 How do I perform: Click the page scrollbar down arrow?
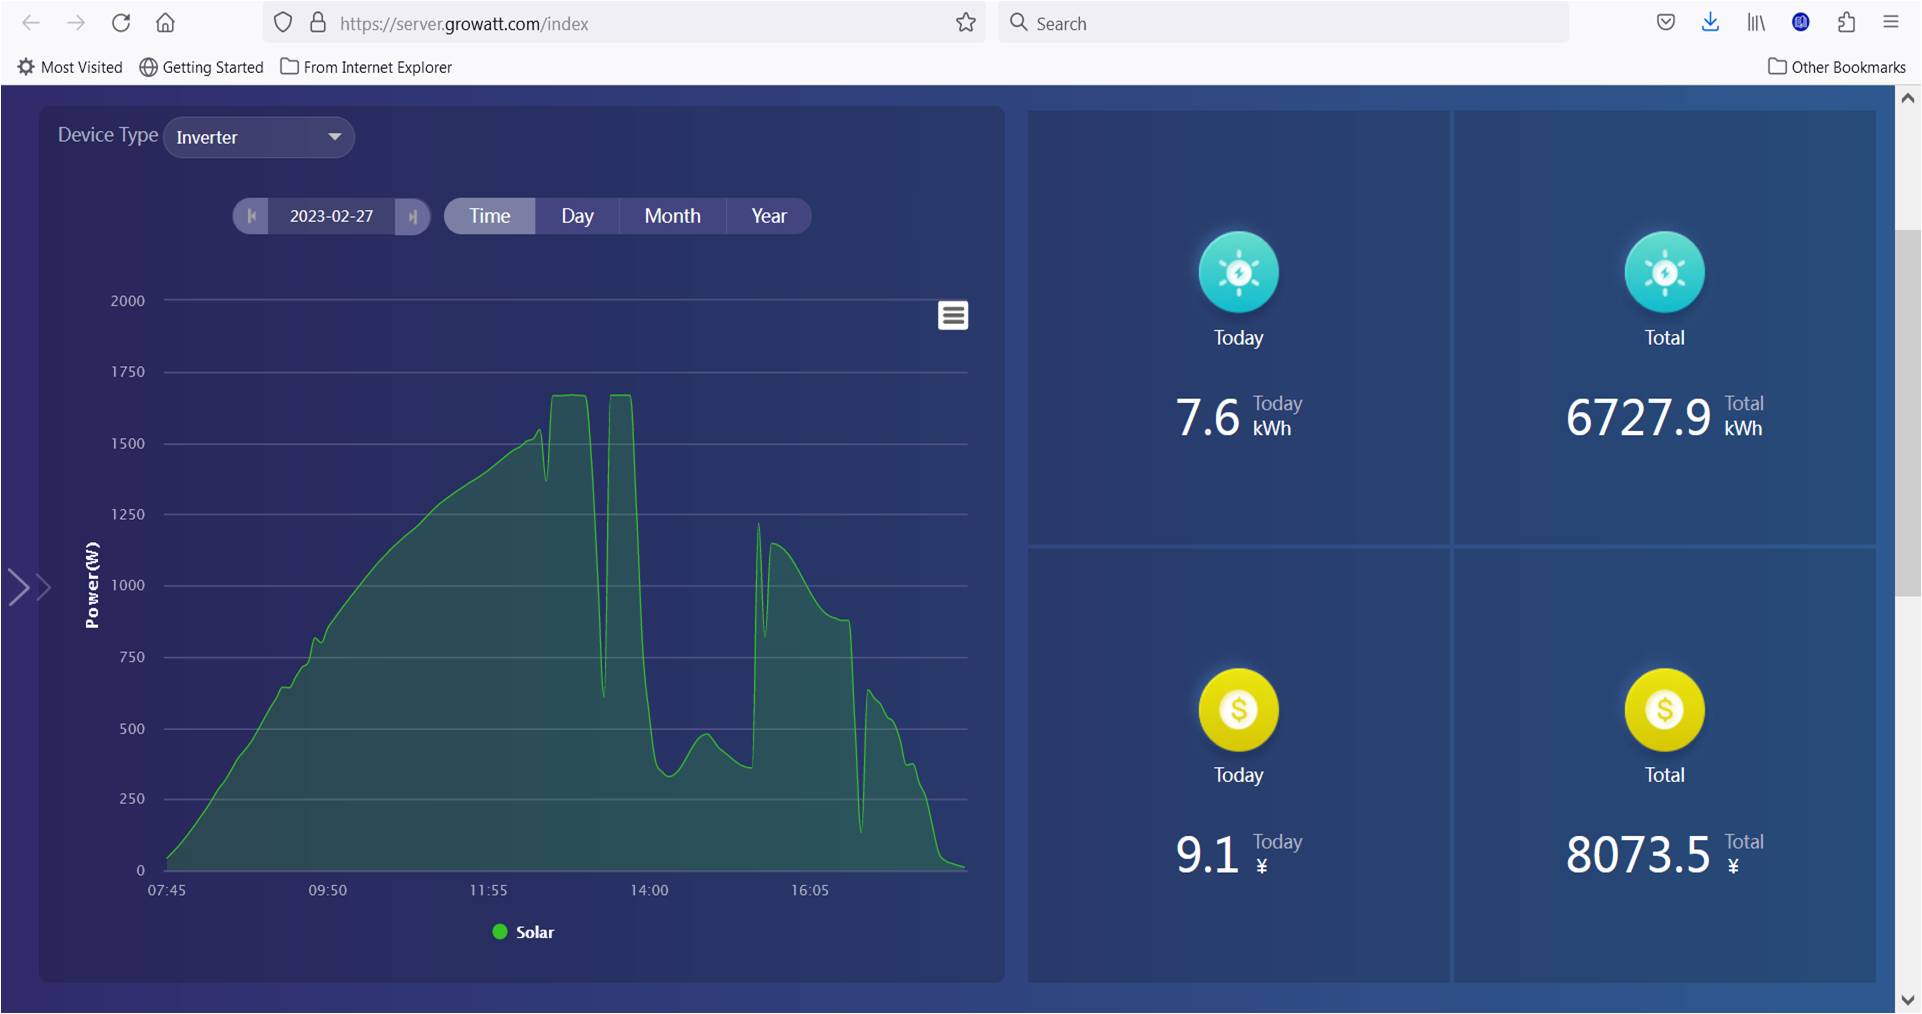pos(1908,1000)
